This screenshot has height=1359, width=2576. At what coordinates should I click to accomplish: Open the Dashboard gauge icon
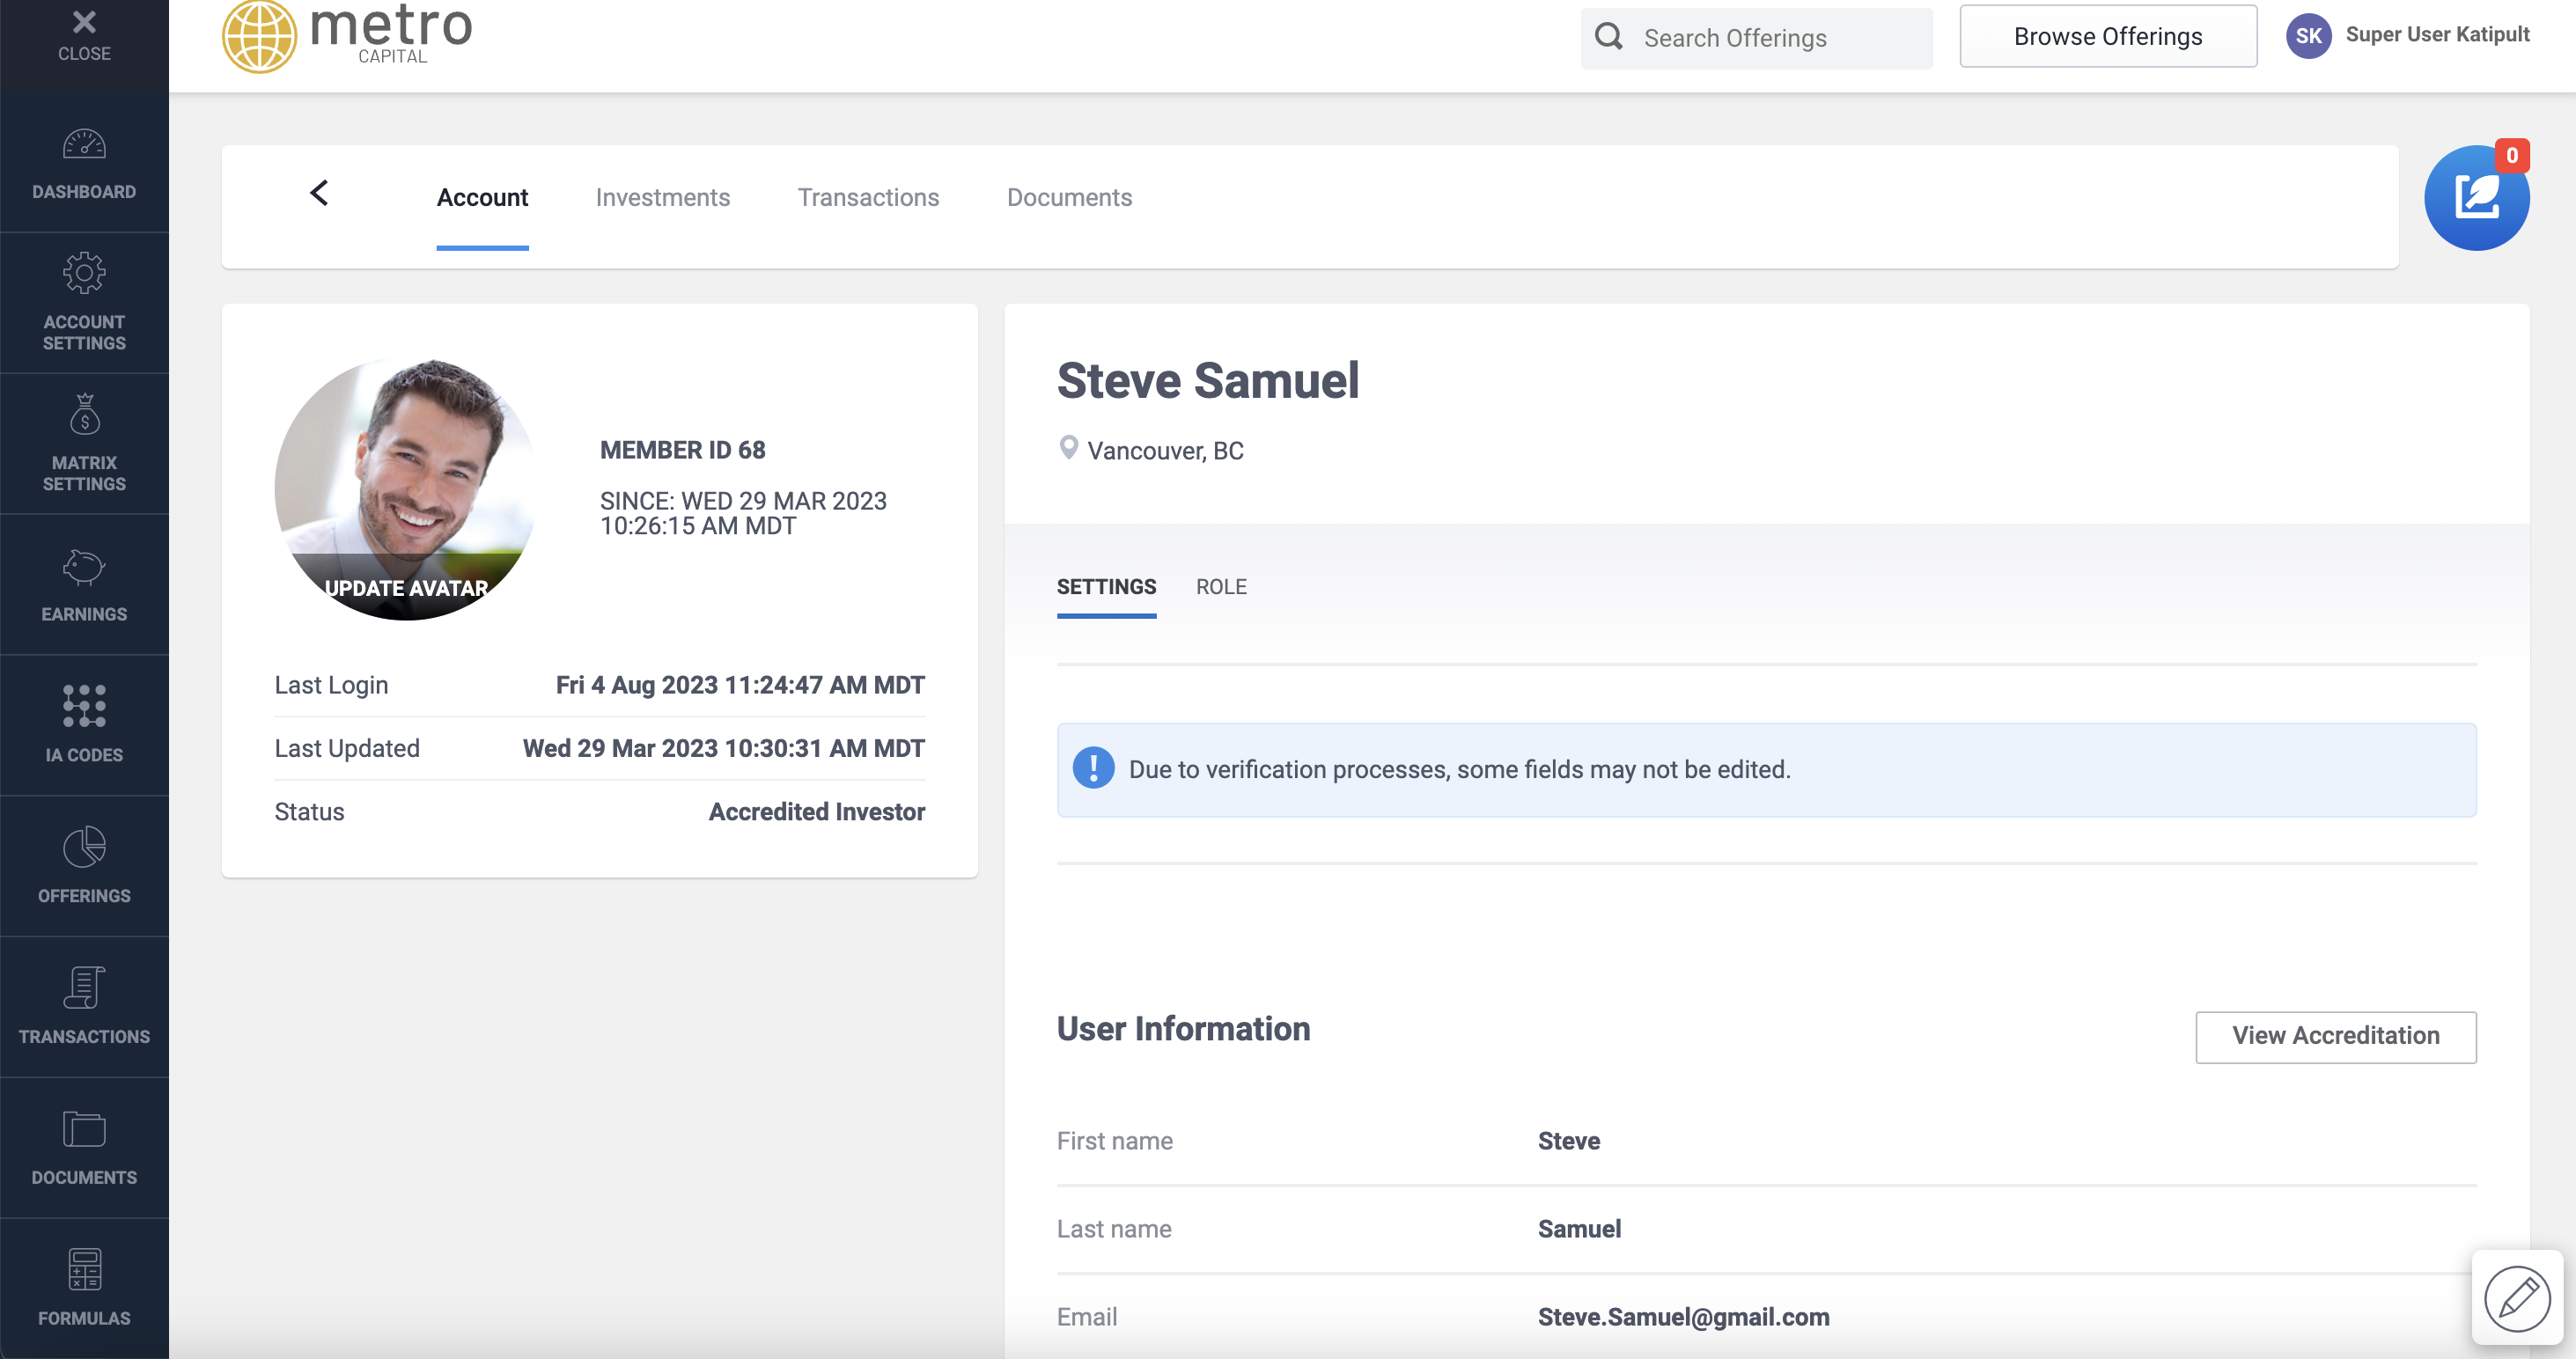84,145
